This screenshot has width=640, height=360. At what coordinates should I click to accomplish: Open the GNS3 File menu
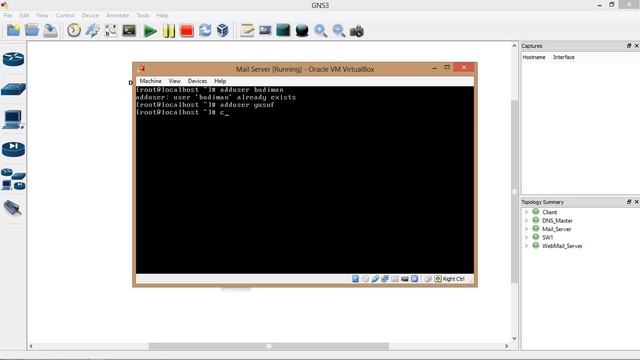[8, 15]
